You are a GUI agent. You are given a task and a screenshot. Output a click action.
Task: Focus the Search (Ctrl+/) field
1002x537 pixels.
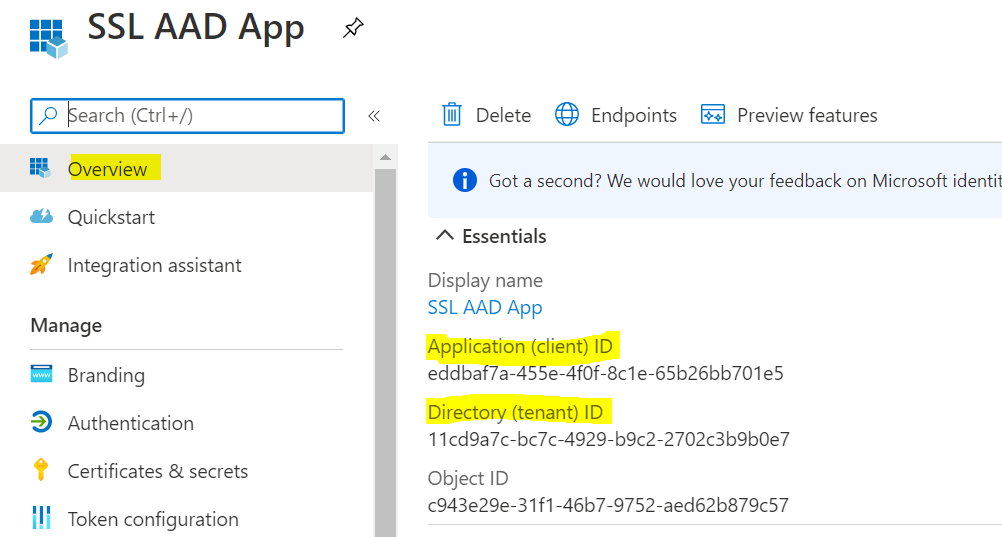187,116
